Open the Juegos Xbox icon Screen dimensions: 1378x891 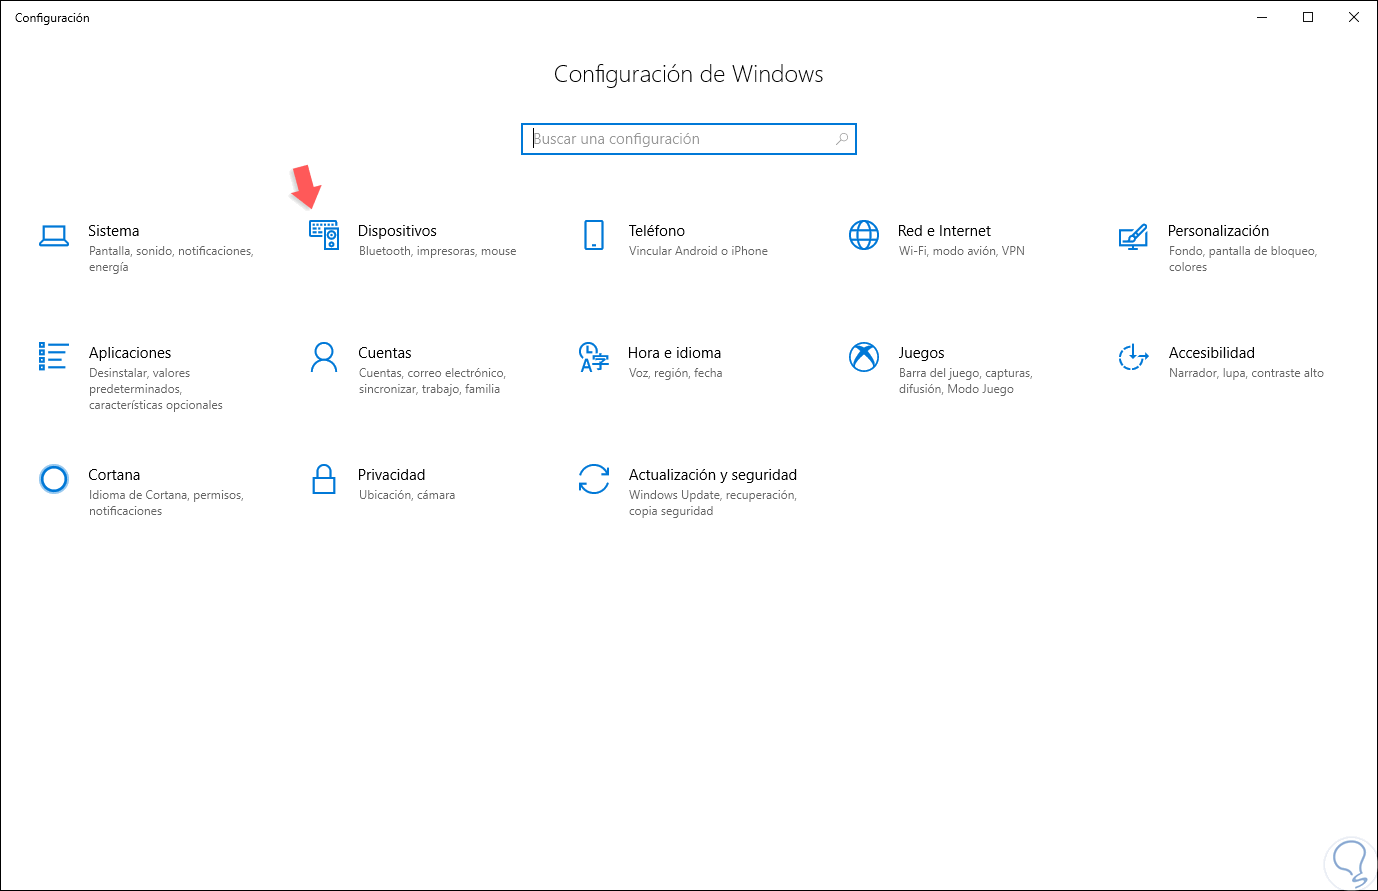click(x=864, y=357)
